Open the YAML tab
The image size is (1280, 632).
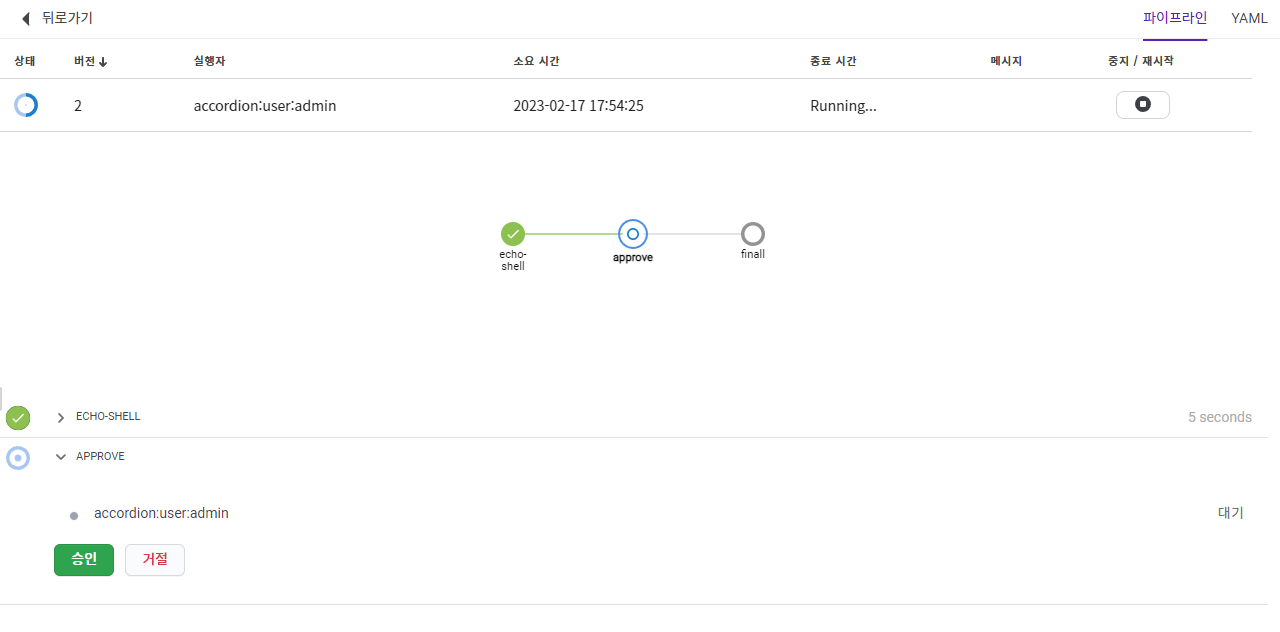(x=1249, y=18)
